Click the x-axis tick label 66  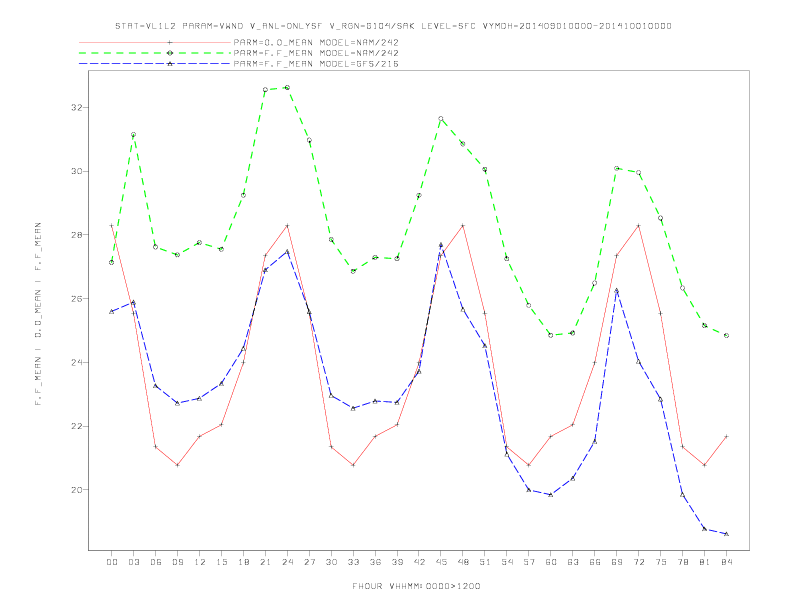pos(595,562)
